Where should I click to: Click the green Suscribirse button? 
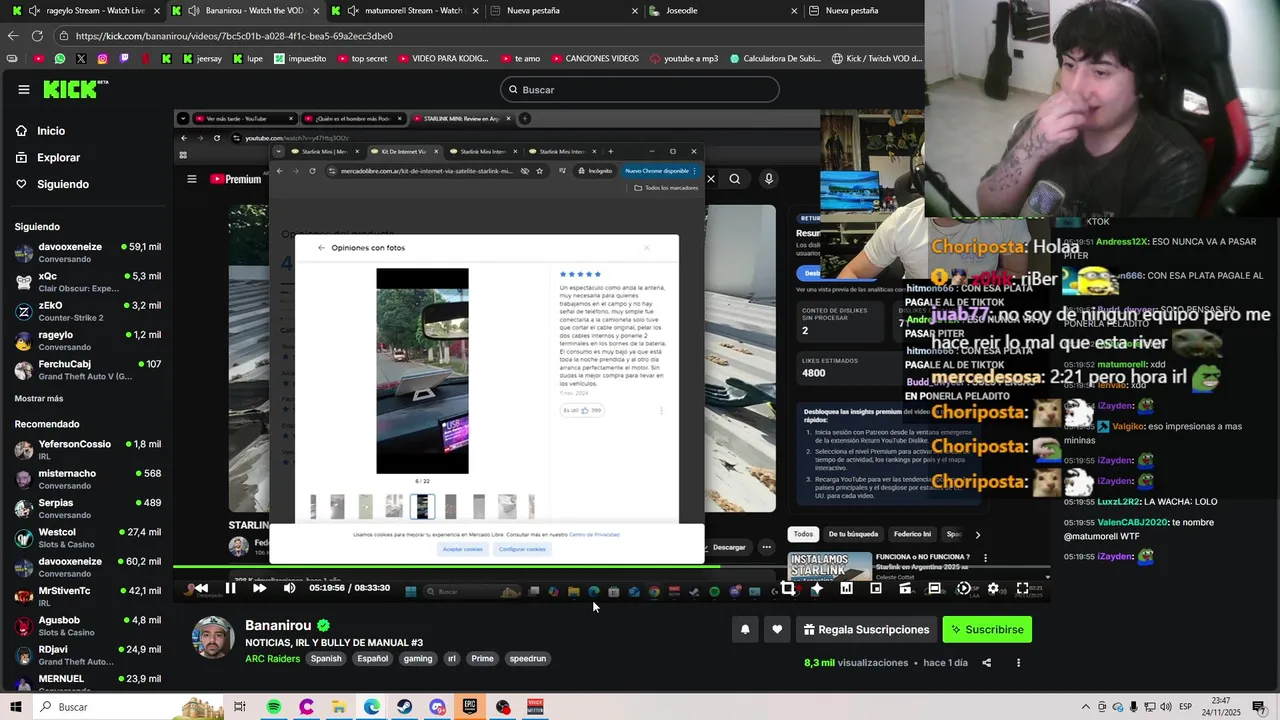click(987, 629)
